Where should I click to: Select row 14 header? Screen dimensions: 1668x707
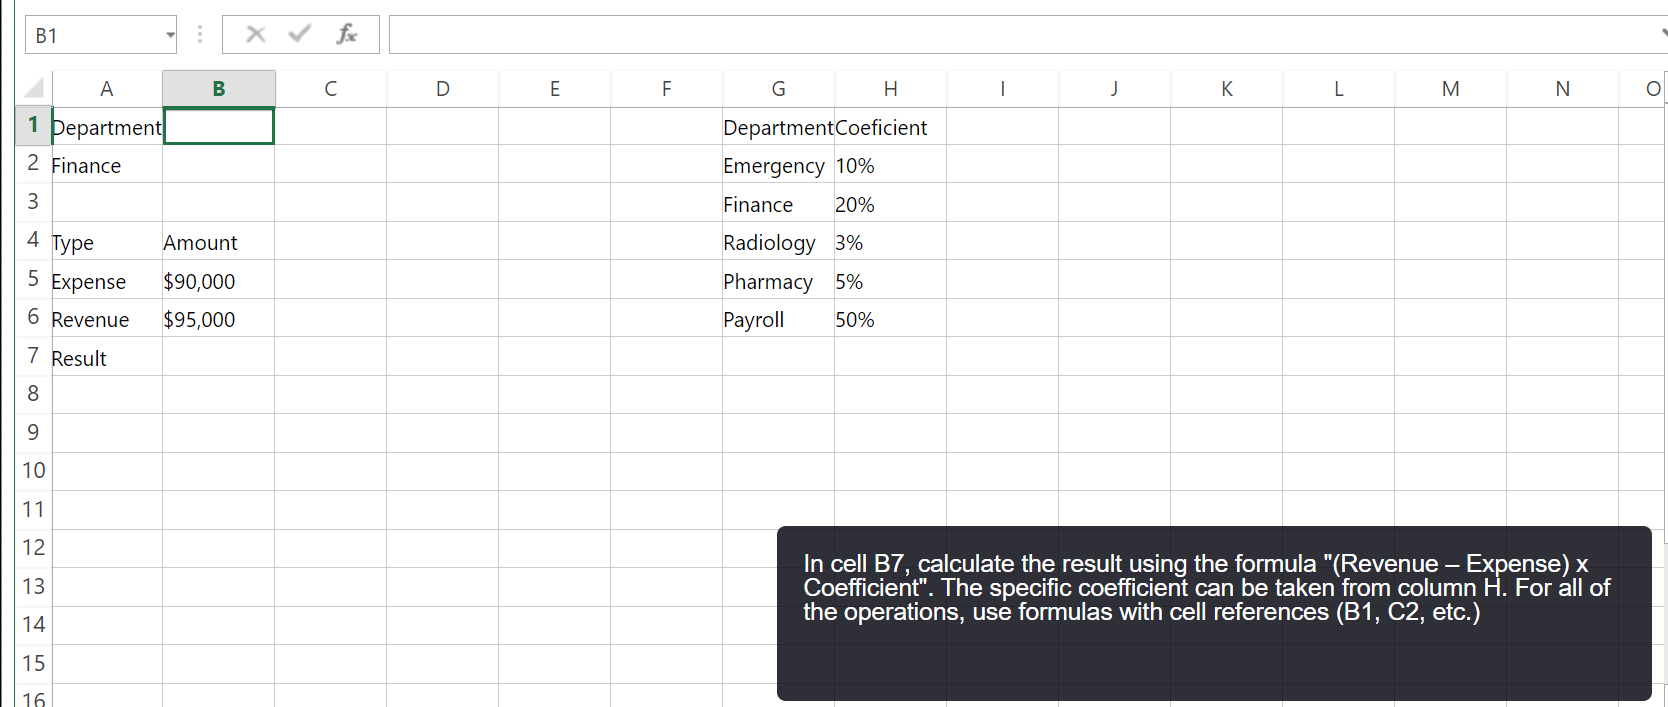click(34, 625)
